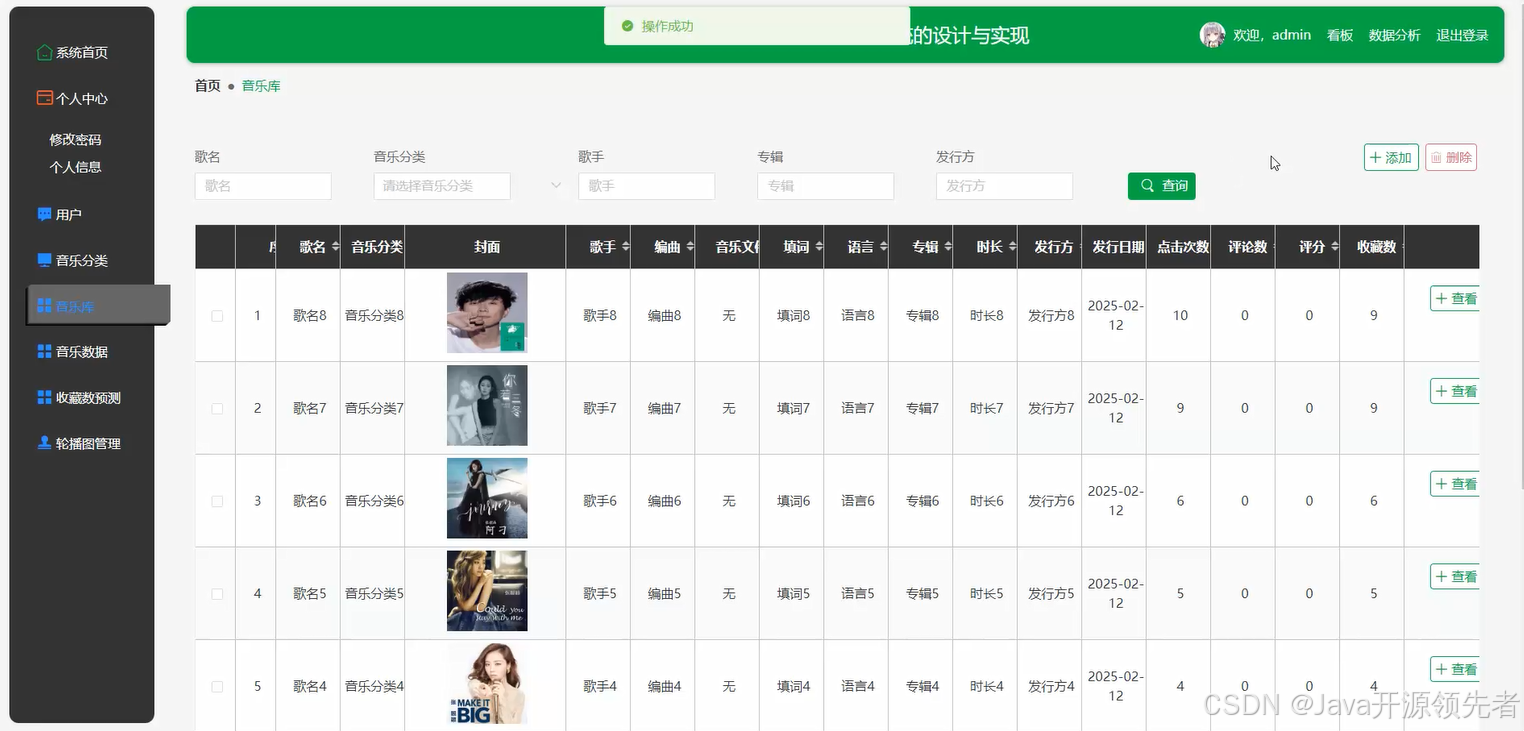Click 看板 link in the header

(1340, 35)
